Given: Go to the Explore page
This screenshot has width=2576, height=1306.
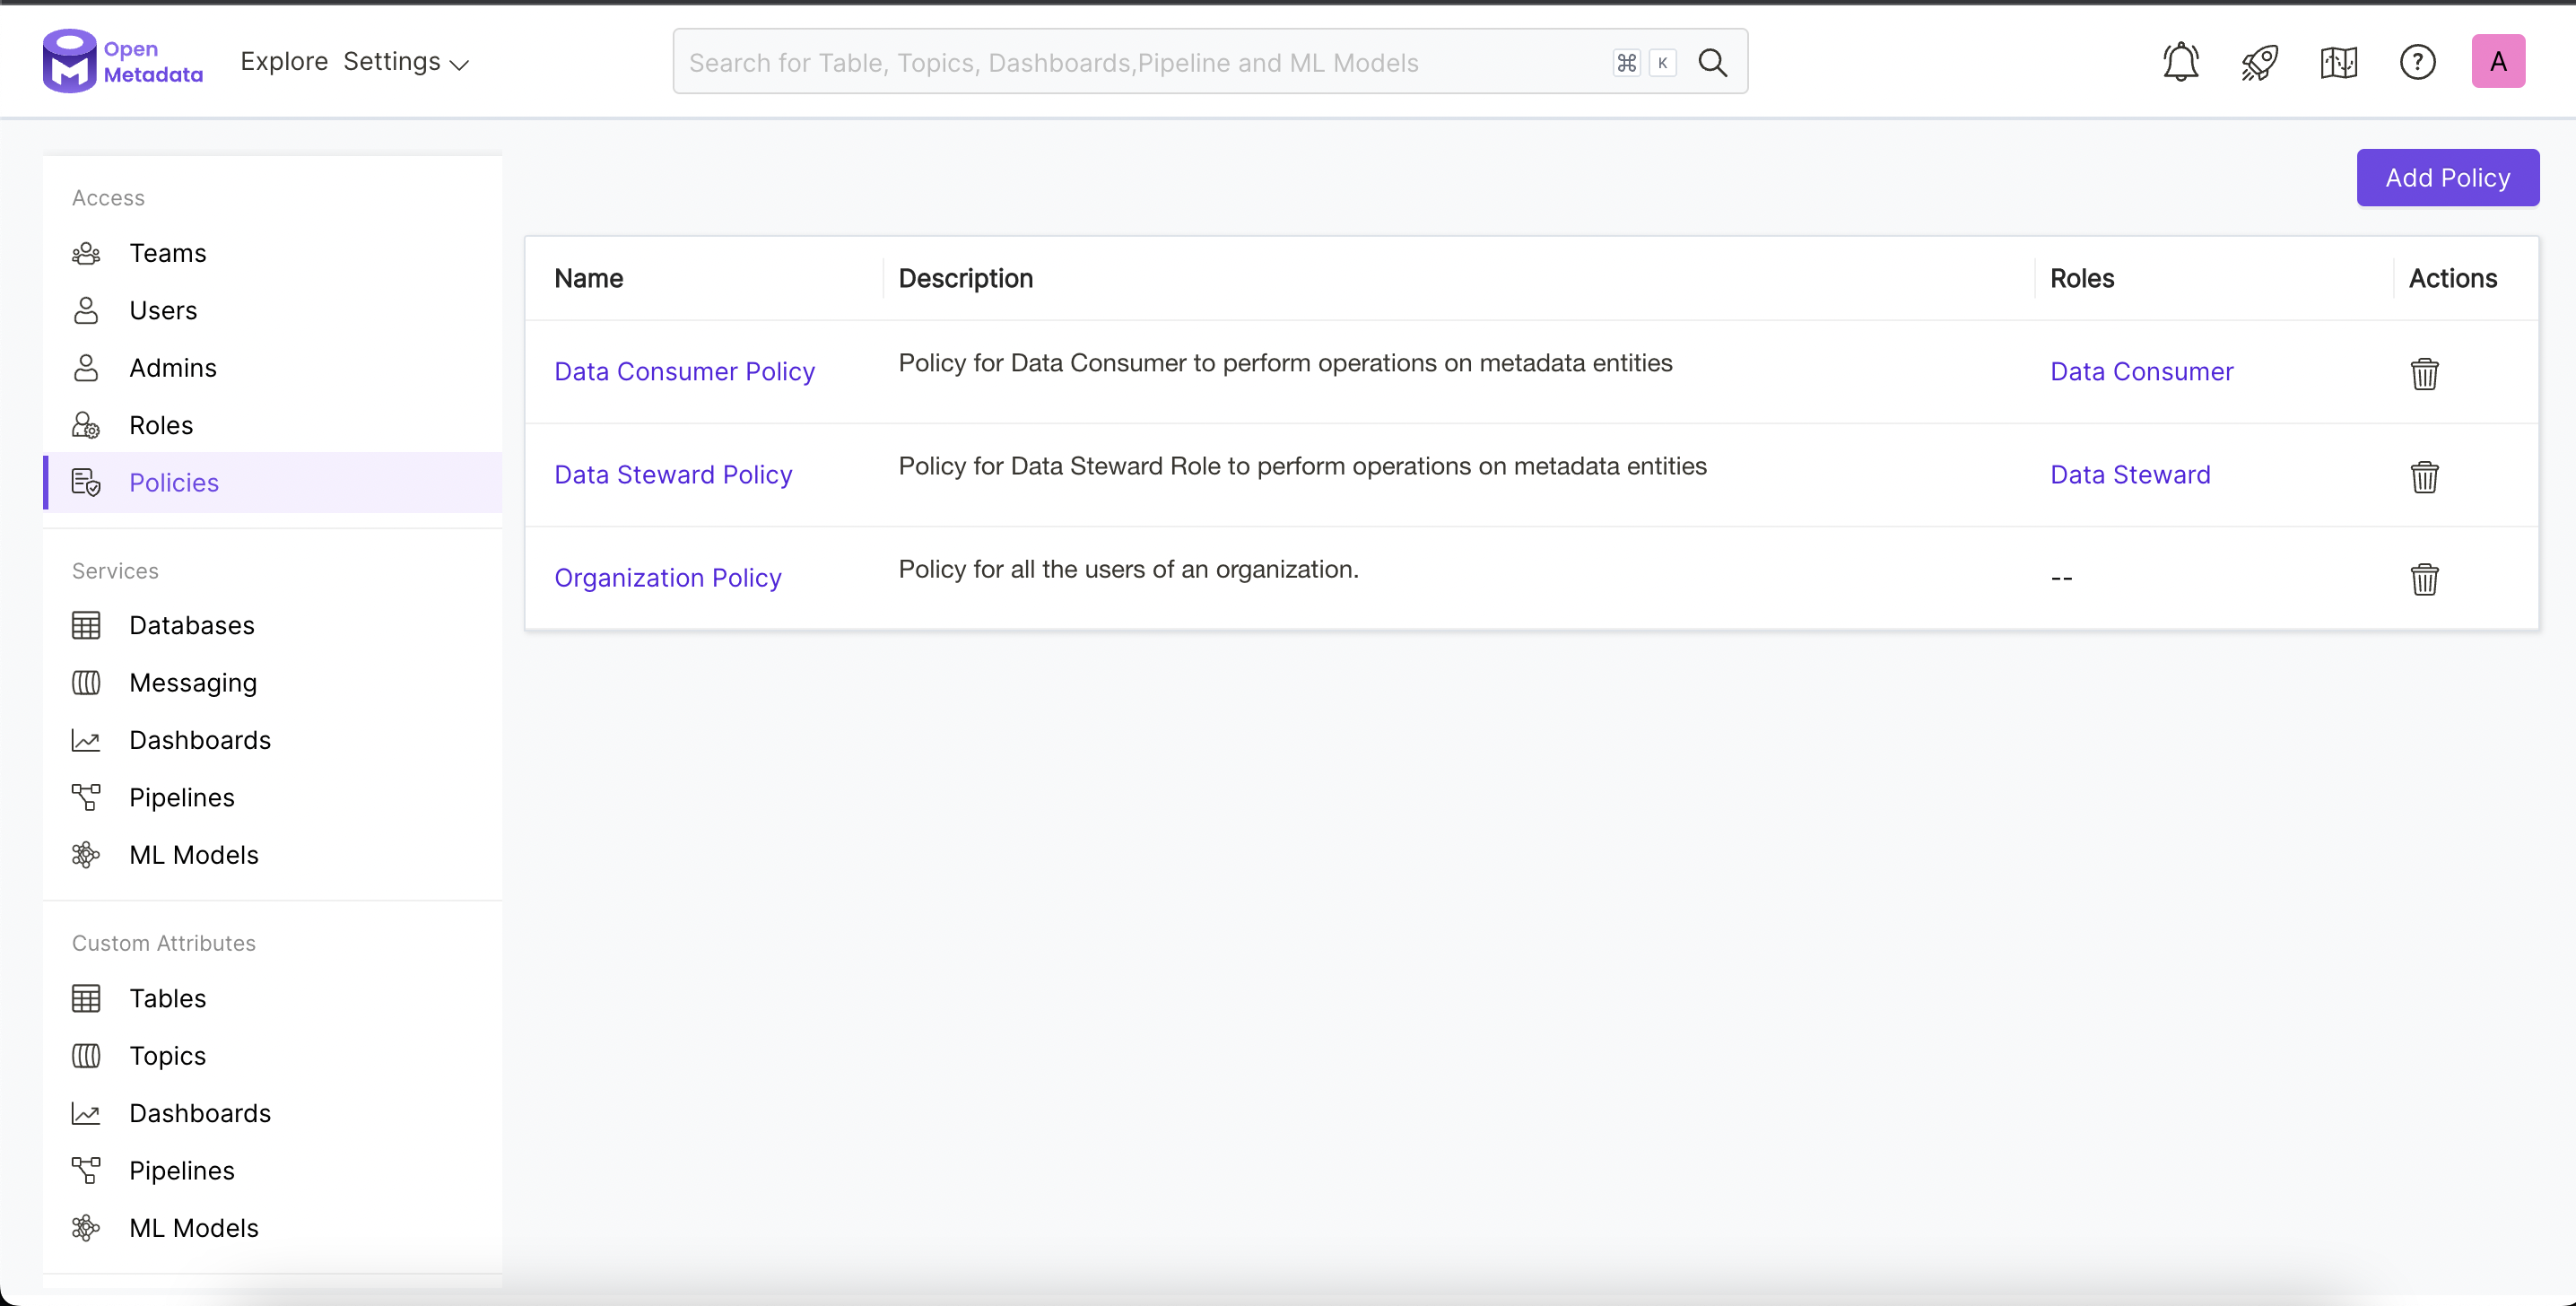Looking at the screenshot, I should pyautogui.click(x=284, y=62).
